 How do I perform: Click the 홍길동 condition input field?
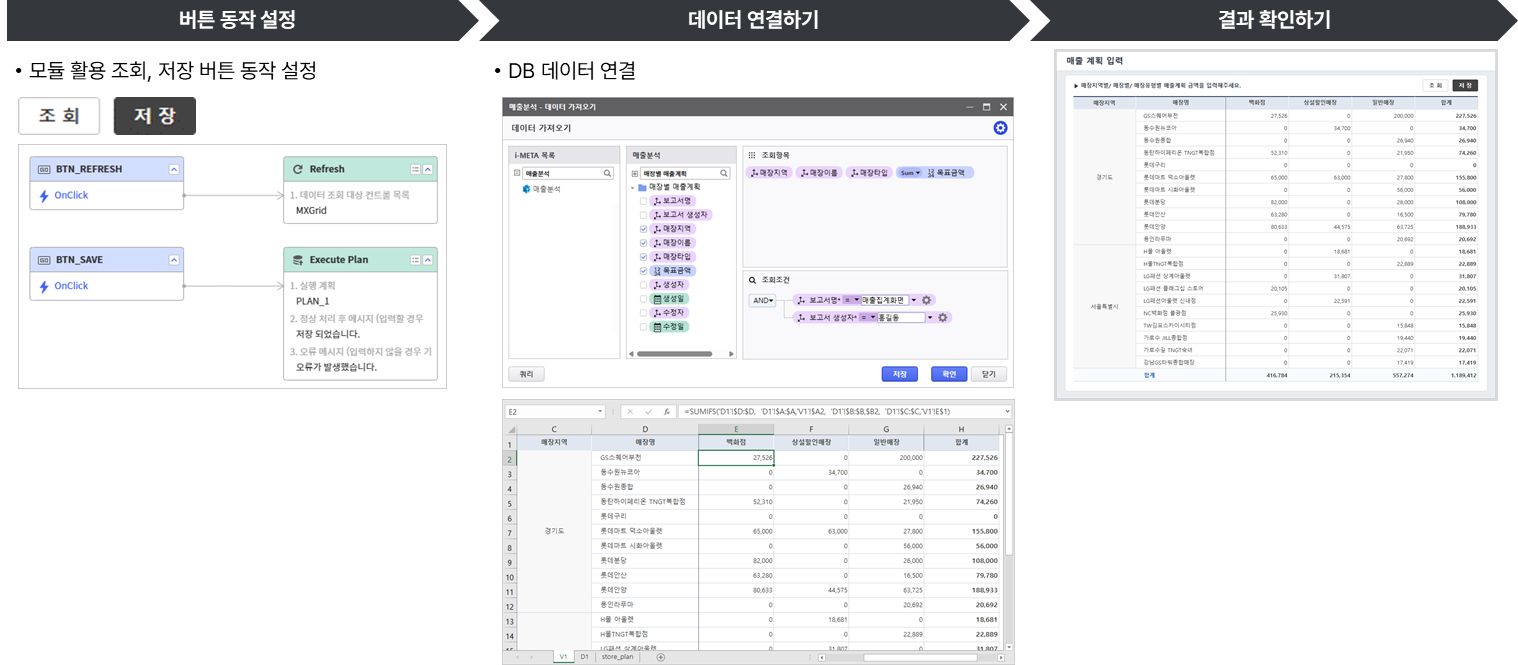pyautogui.click(x=900, y=317)
